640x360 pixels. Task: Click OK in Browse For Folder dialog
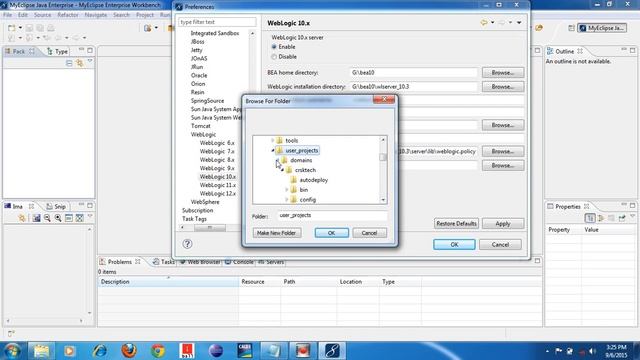coord(331,233)
